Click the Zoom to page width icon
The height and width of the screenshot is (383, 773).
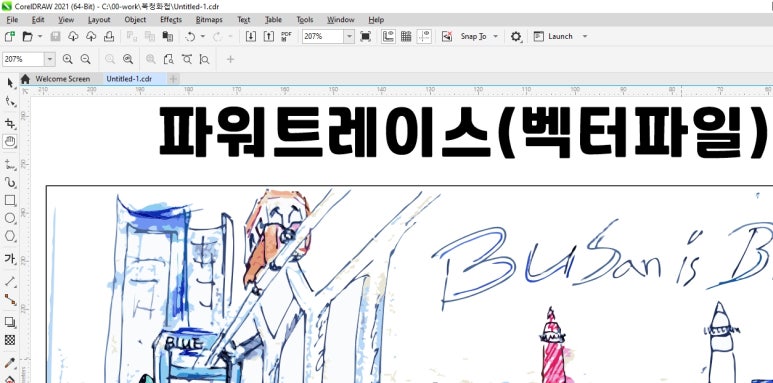[x=186, y=59]
